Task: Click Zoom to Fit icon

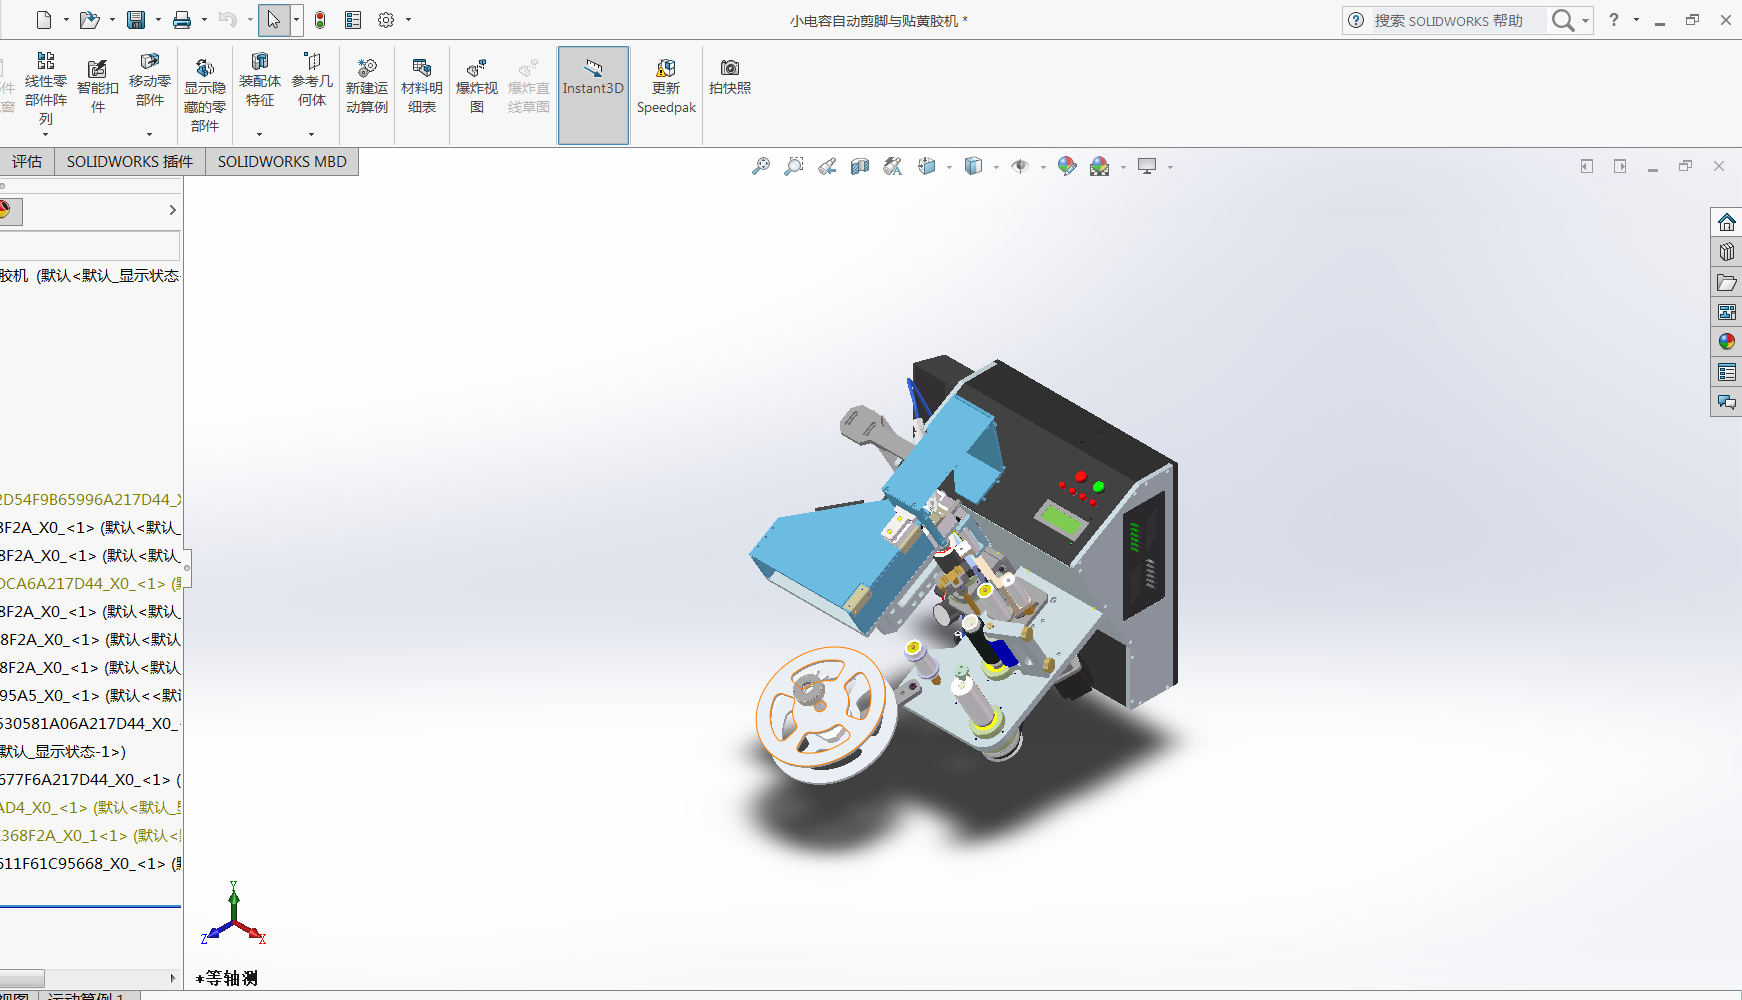Action: (x=761, y=166)
